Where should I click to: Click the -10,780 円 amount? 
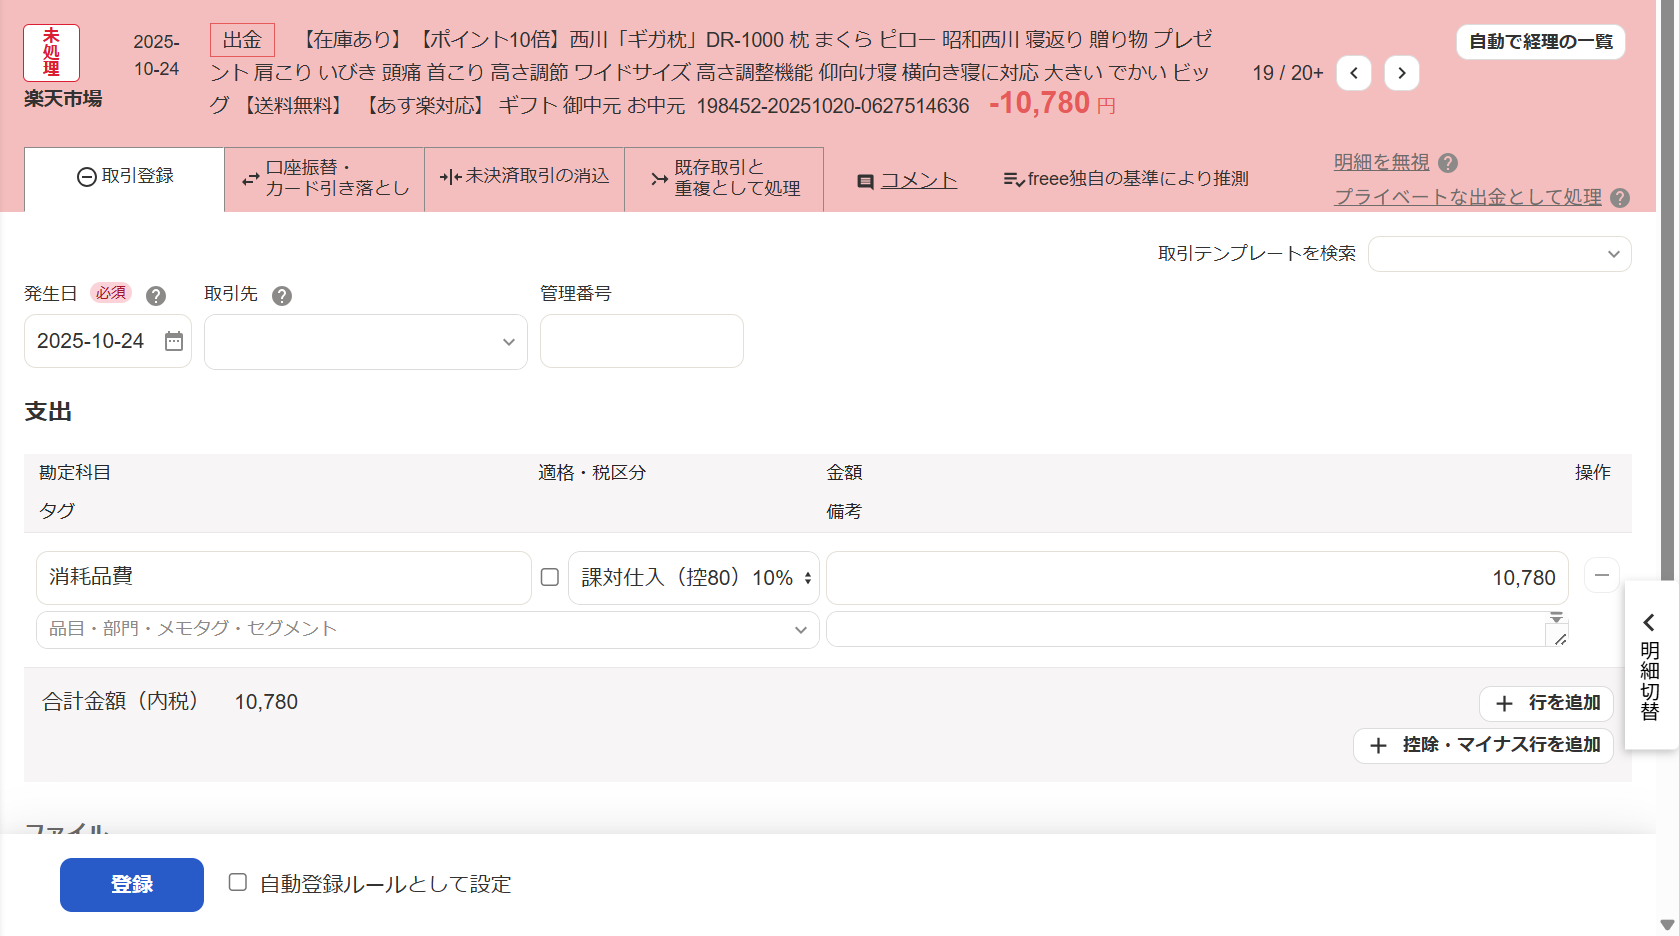pos(1051,103)
